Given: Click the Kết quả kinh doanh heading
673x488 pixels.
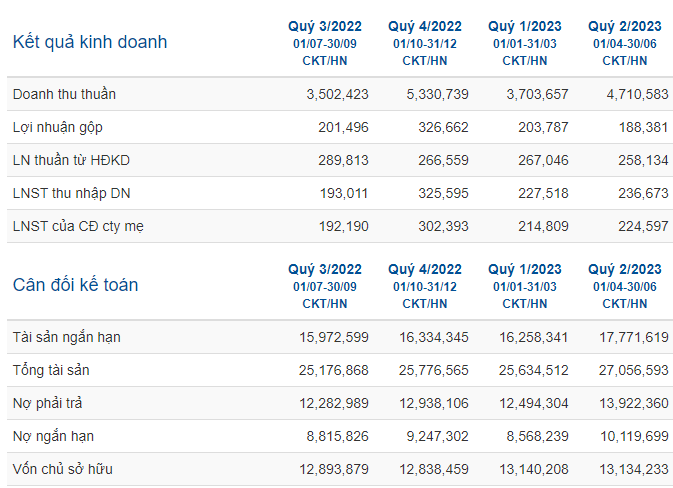Looking at the screenshot, I should 90,42.
